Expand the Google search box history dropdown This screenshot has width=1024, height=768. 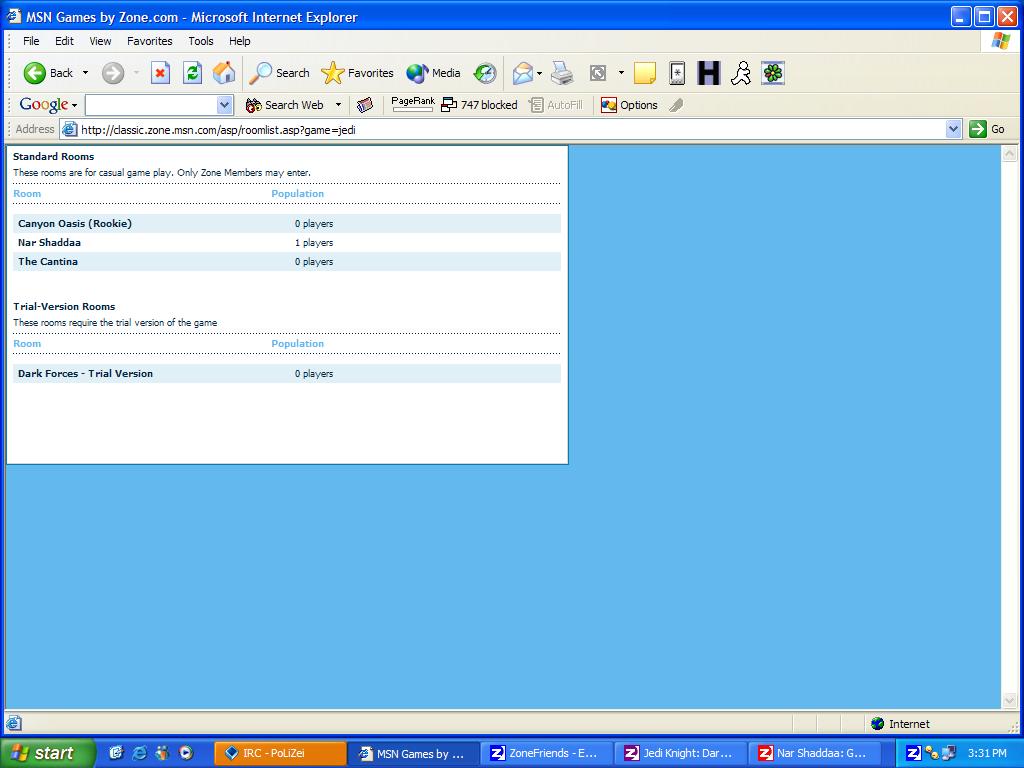click(x=224, y=105)
